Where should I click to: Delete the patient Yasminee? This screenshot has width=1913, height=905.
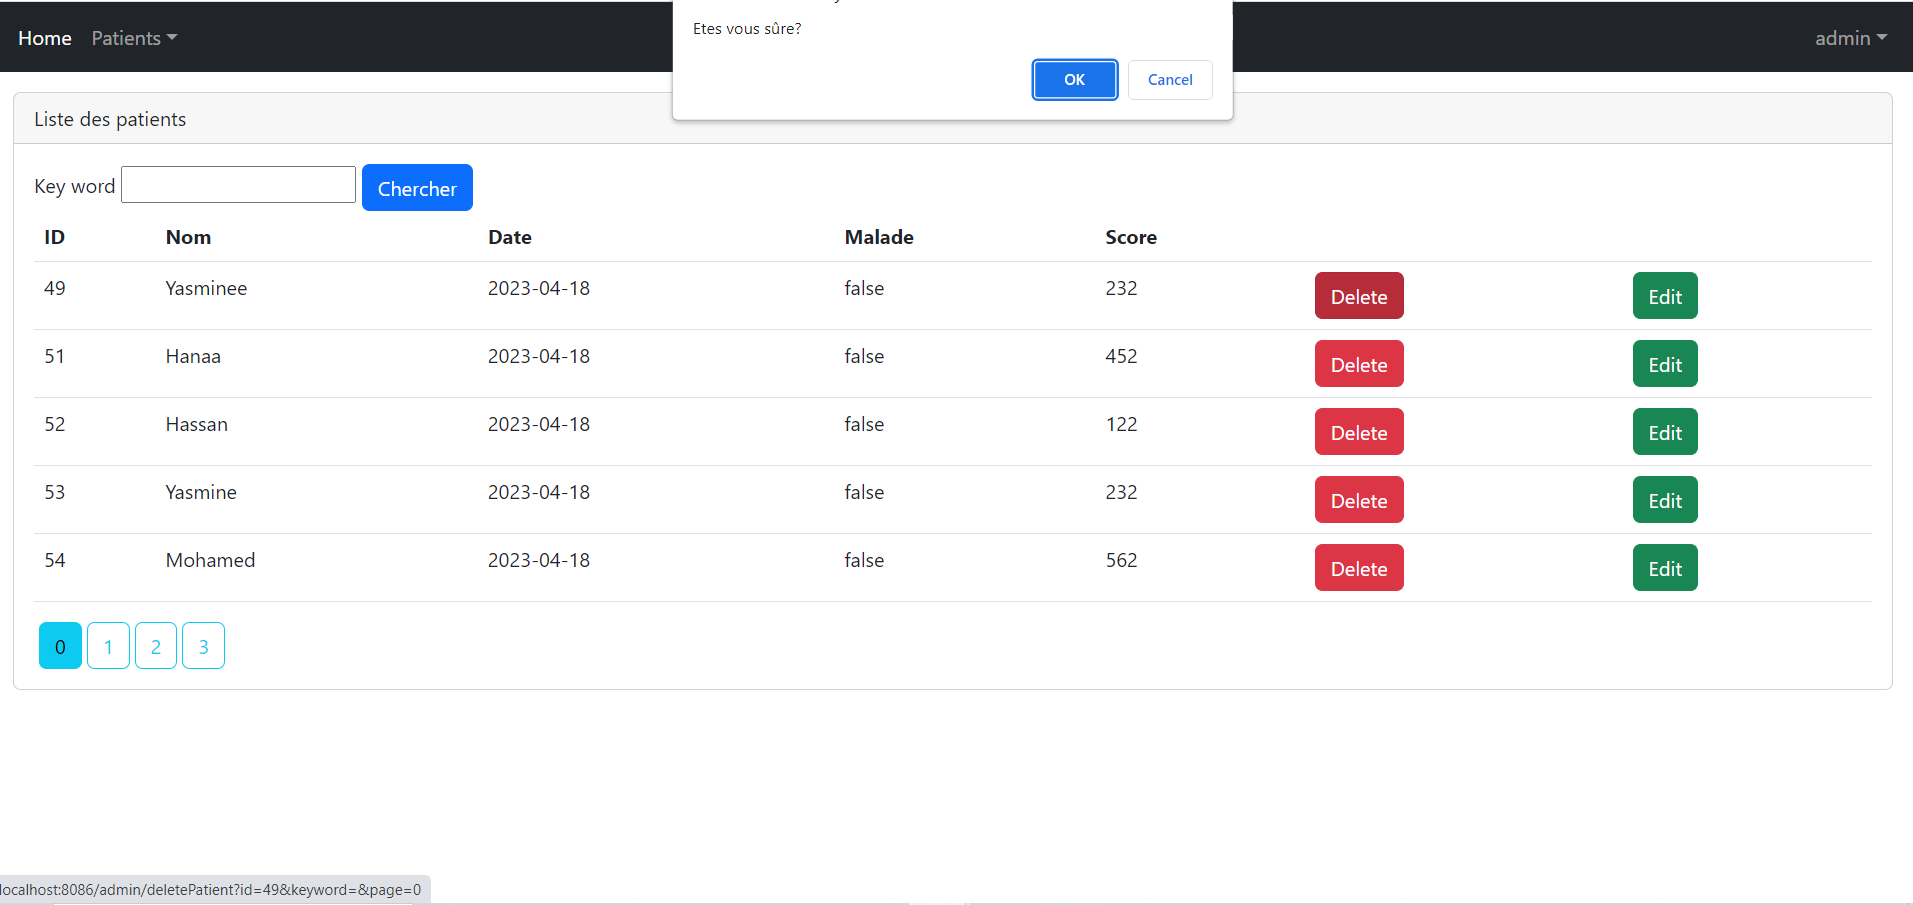[x=1358, y=295]
